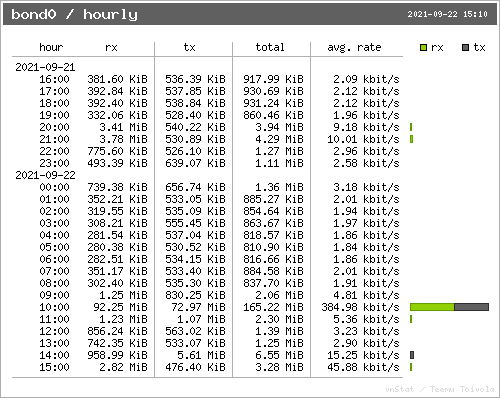The image size is (500, 398).
Task: Click the 'bond0 / hourly' title text
Action: pyautogui.click(x=74, y=14)
